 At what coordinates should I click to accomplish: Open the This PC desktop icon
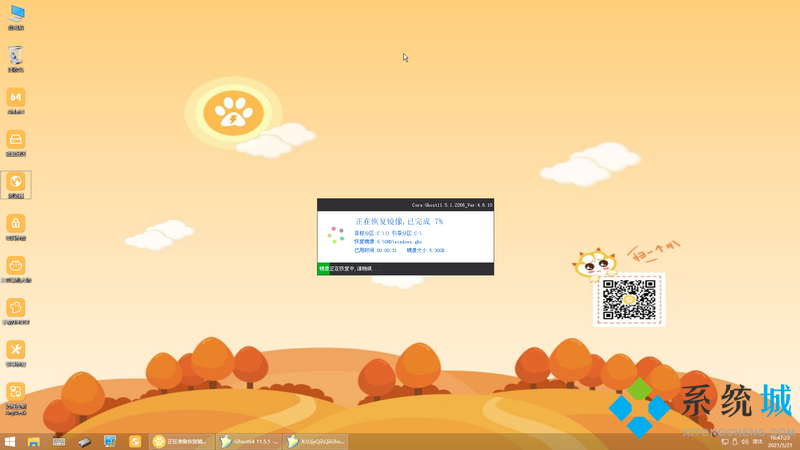pyautogui.click(x=16, y=15)
